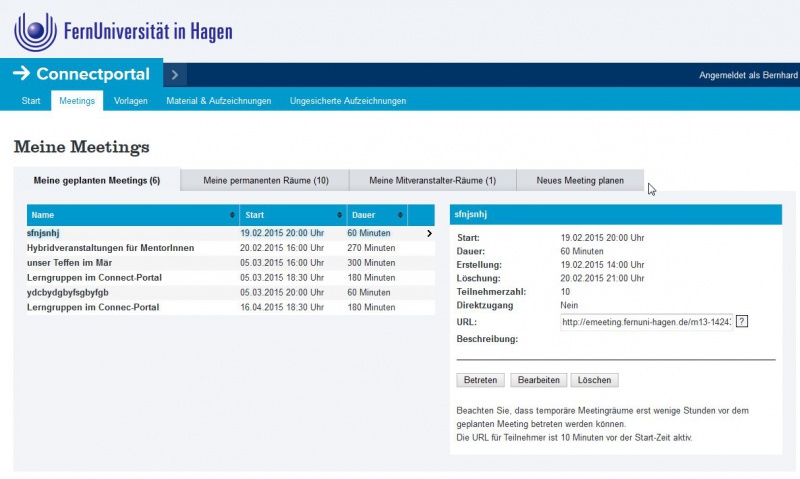Click the meeting URL input field
800x479 pixels.
(646, 322)
